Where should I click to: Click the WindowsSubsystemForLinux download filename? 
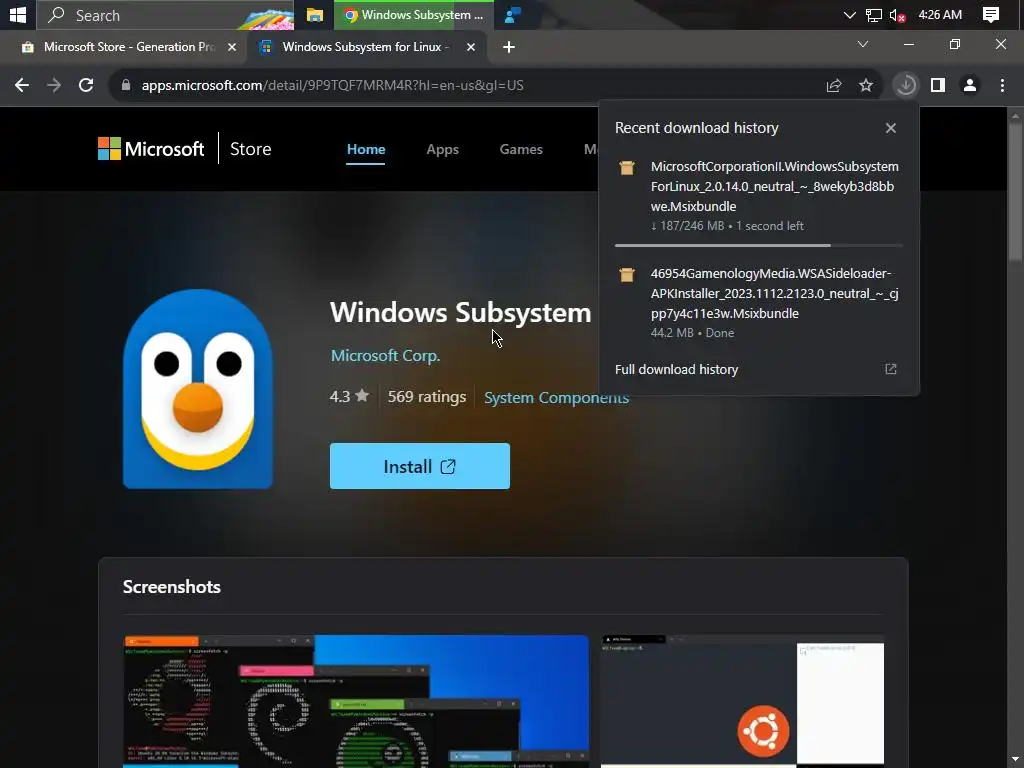click(775, 186)
